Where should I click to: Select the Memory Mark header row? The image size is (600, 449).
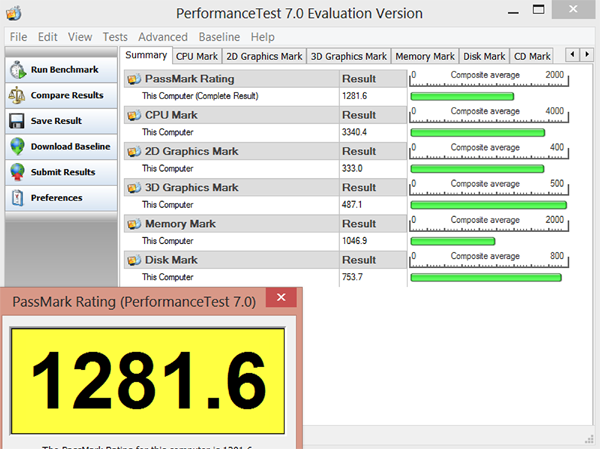coord(266,224)
